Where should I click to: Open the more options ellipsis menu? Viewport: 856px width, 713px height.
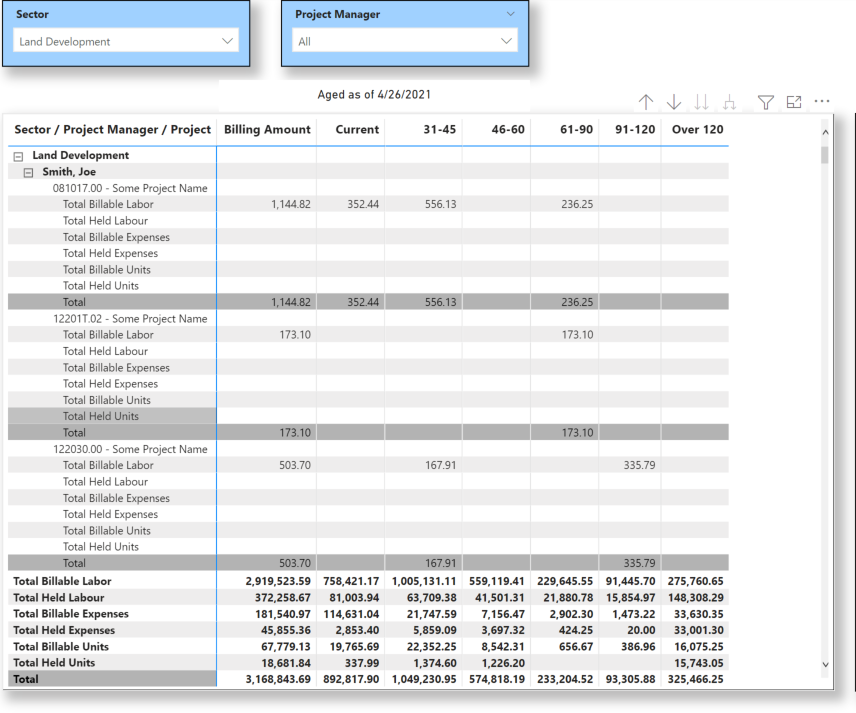click(x=822, y=101)
